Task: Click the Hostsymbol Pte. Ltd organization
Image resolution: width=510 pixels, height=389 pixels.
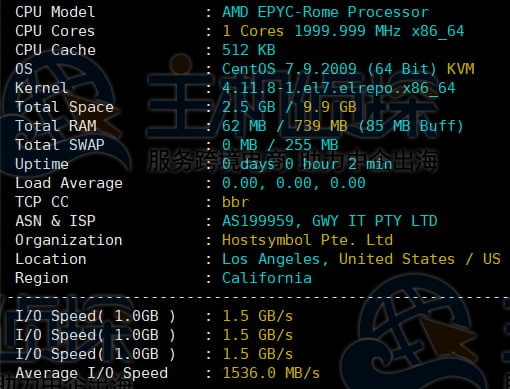Action: pos(307,240)
